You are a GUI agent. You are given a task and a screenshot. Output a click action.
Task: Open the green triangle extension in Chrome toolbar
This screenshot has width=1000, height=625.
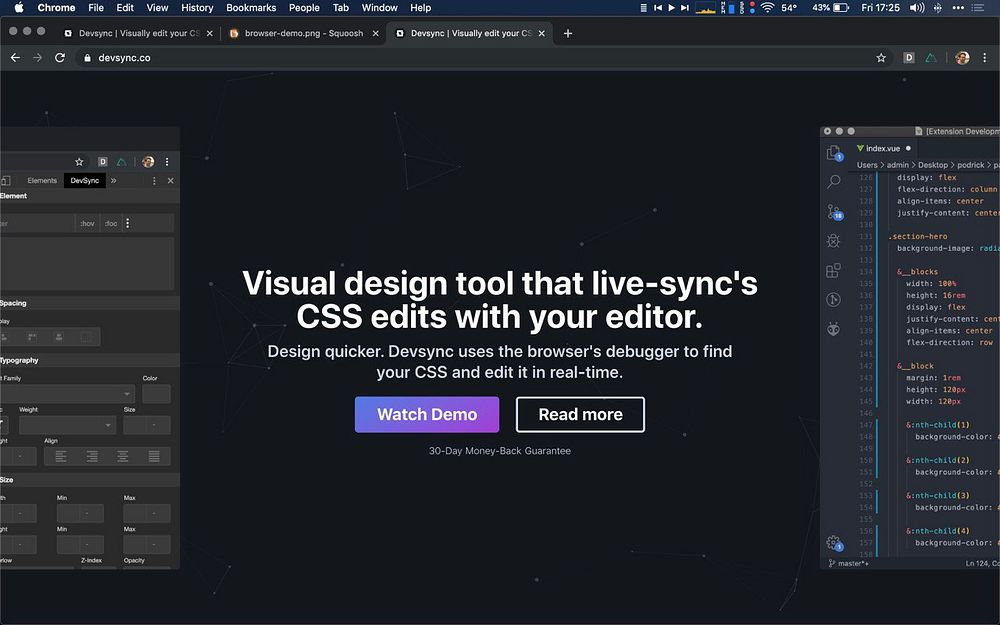tap(931, 57)
